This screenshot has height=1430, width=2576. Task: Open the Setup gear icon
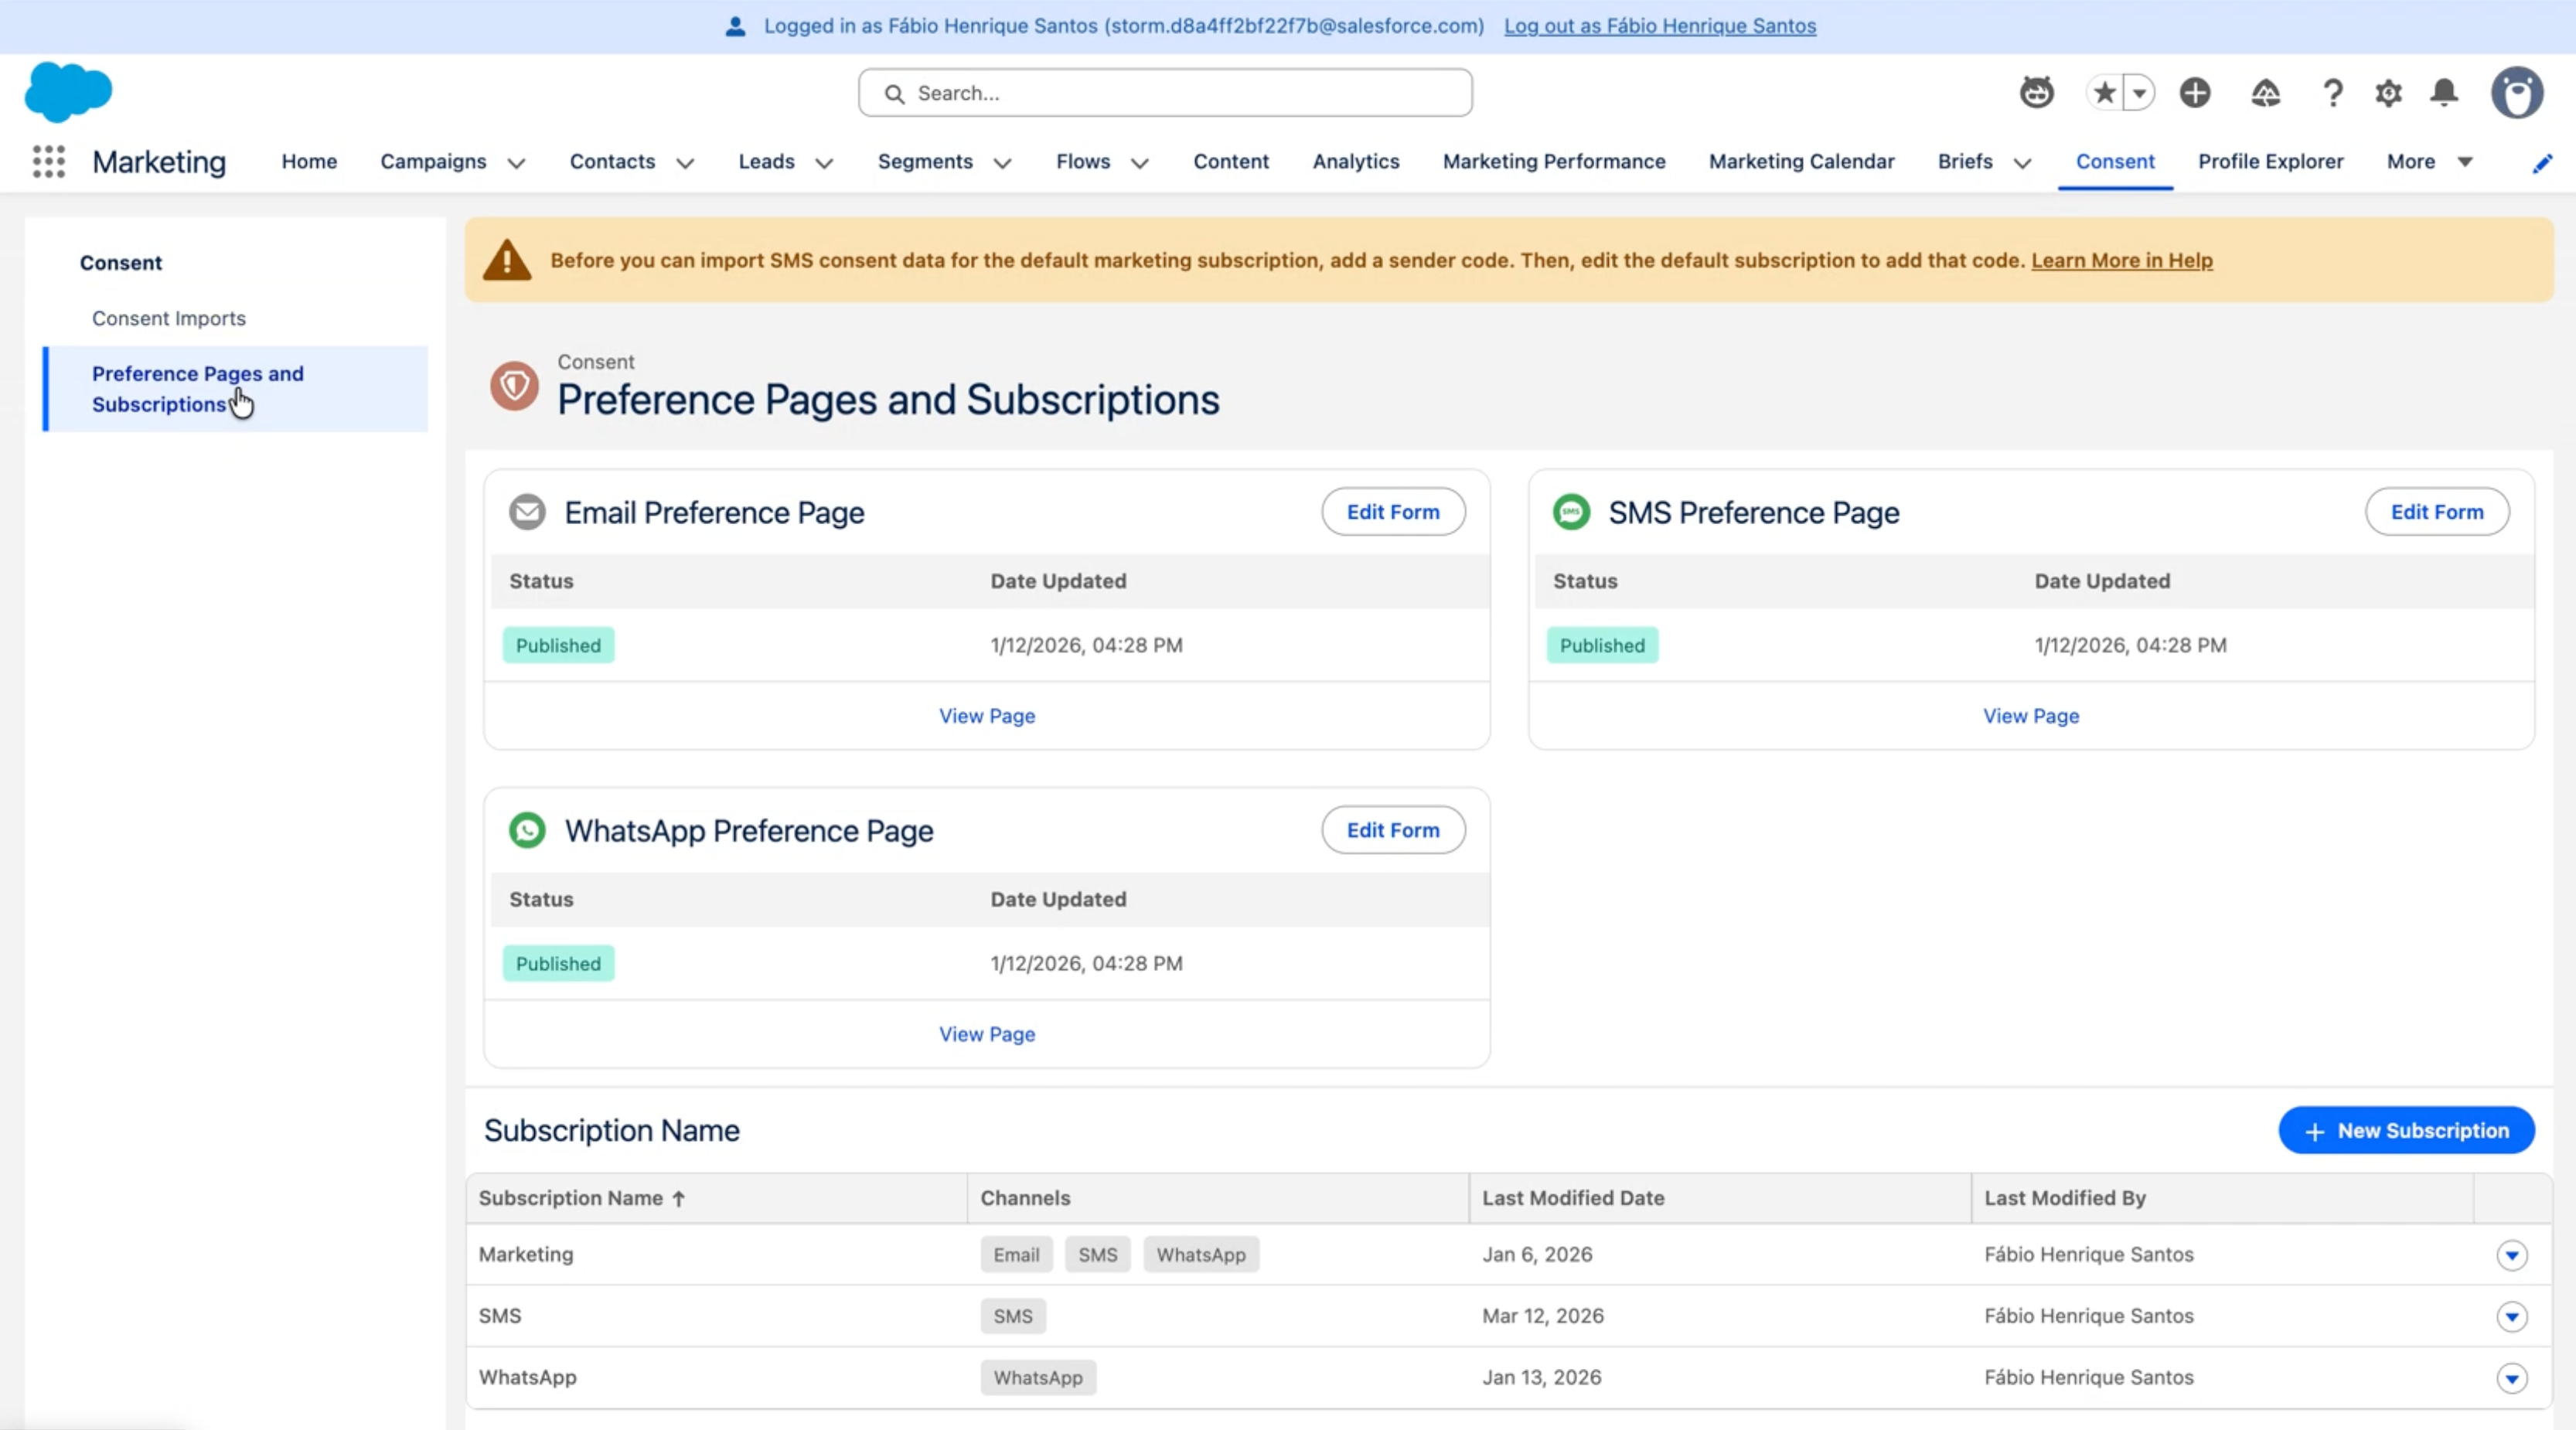(x=2388, y=93)
